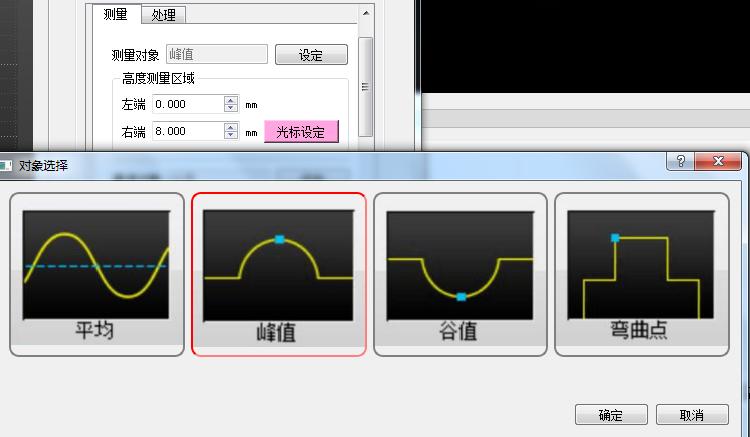Click the 测量对象 label text

(135, 55)
